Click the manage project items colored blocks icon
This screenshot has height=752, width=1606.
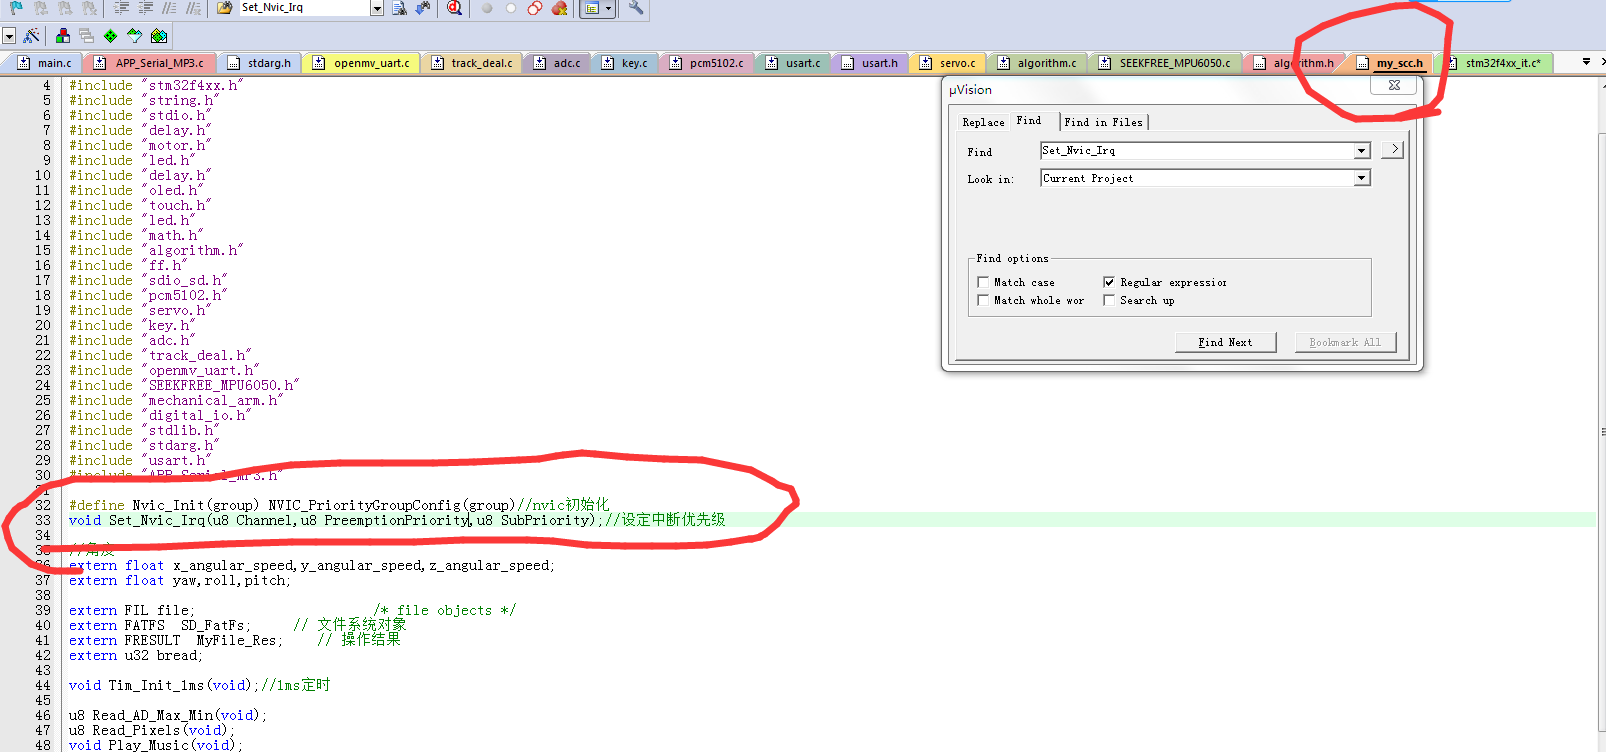pyautogui.click(x=63, y=36)
